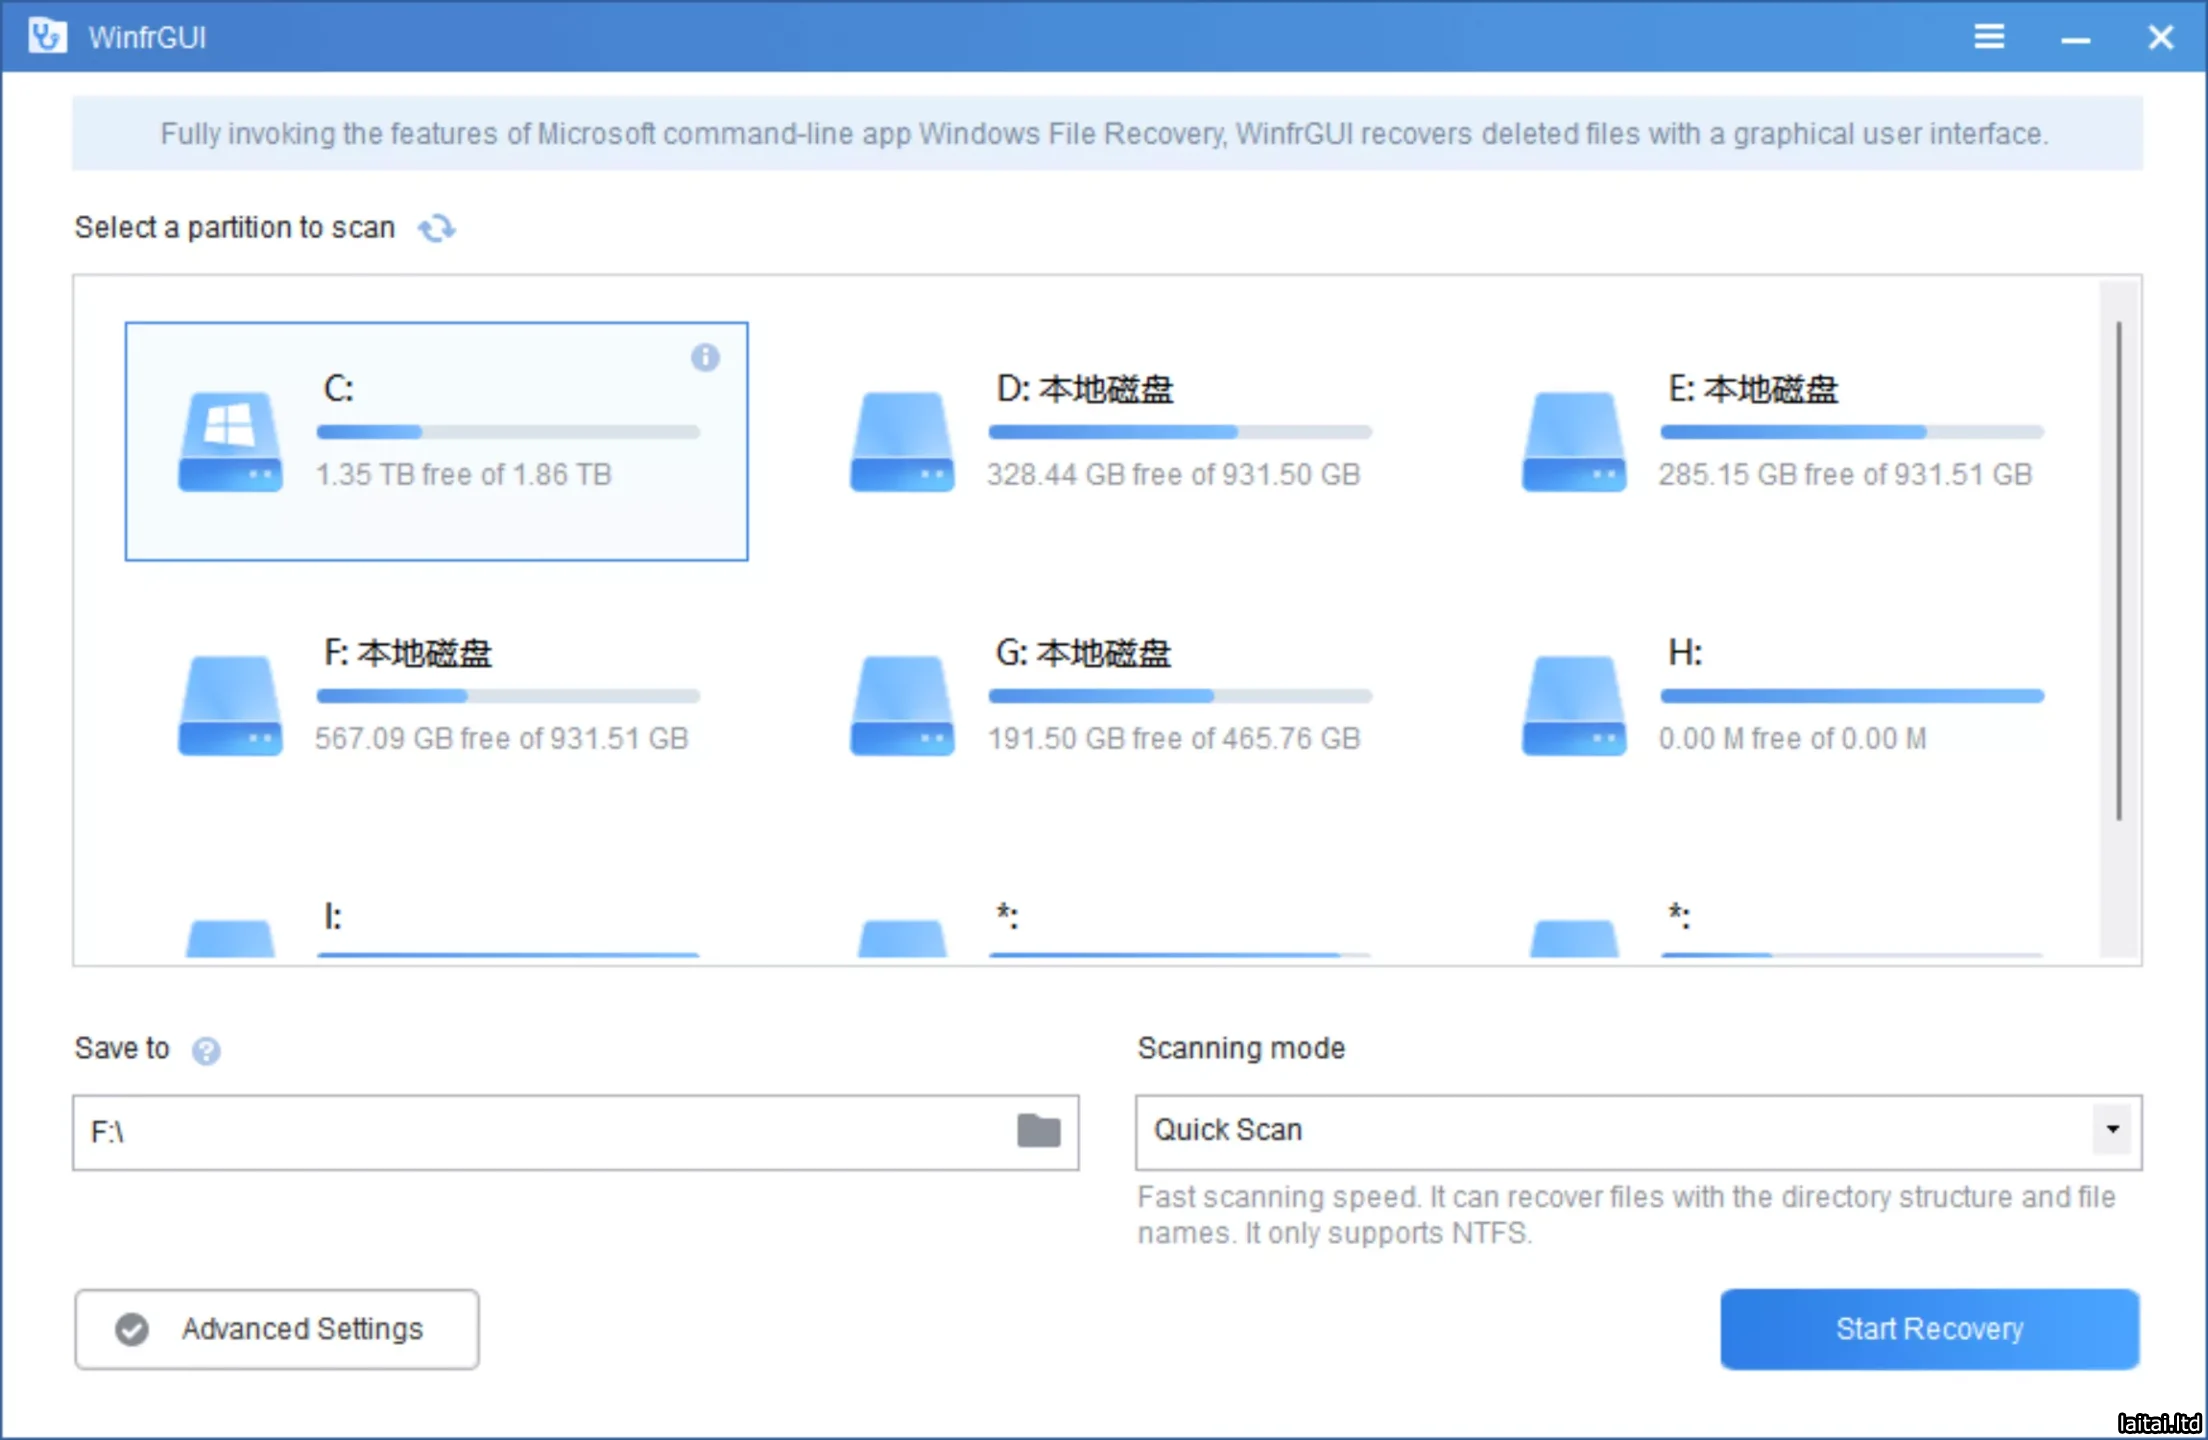
Task: Browse for save folder with folder icon
Action: tap(1038, 1131)
